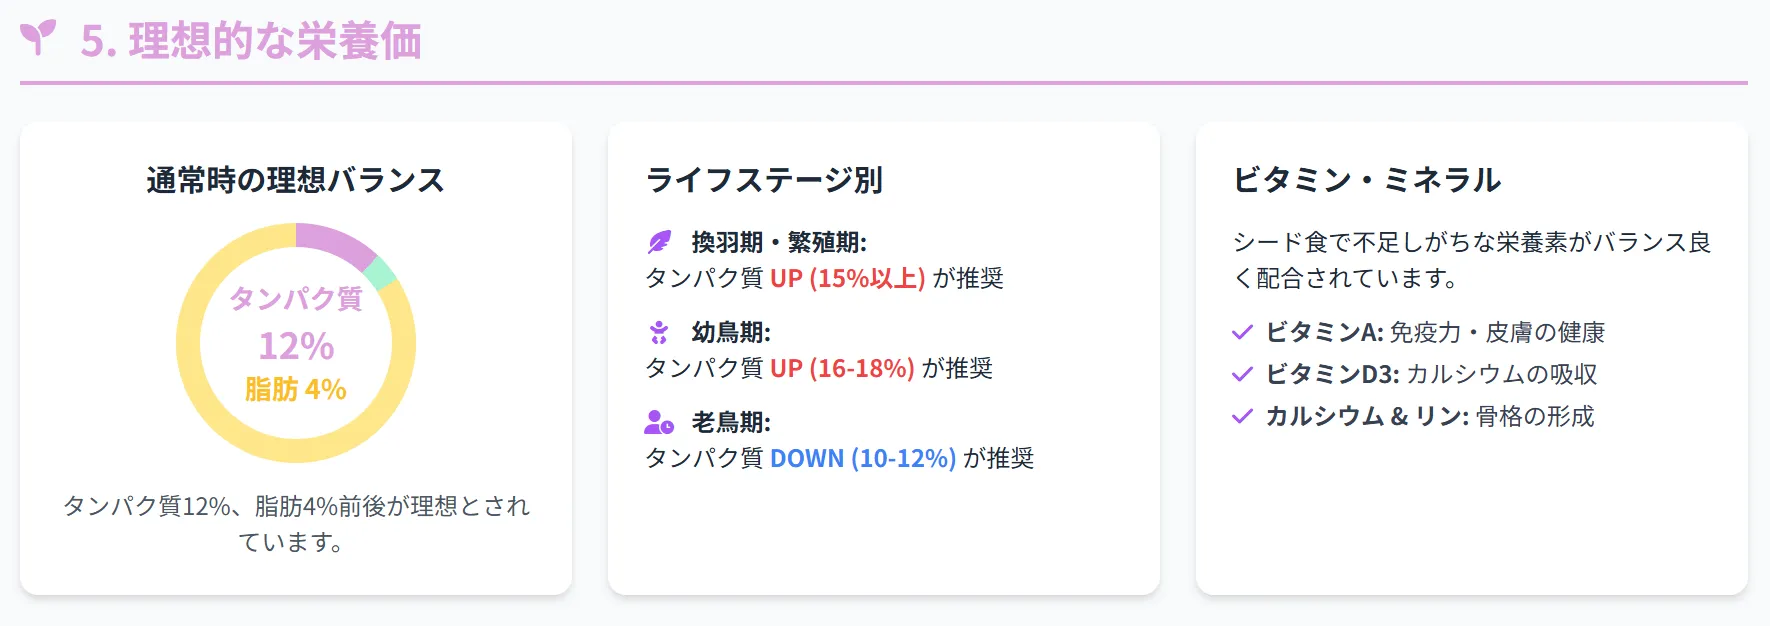Click the checkmark next to ビタミンA
Screen dimensions: 1770x626
coord(1242,332)
